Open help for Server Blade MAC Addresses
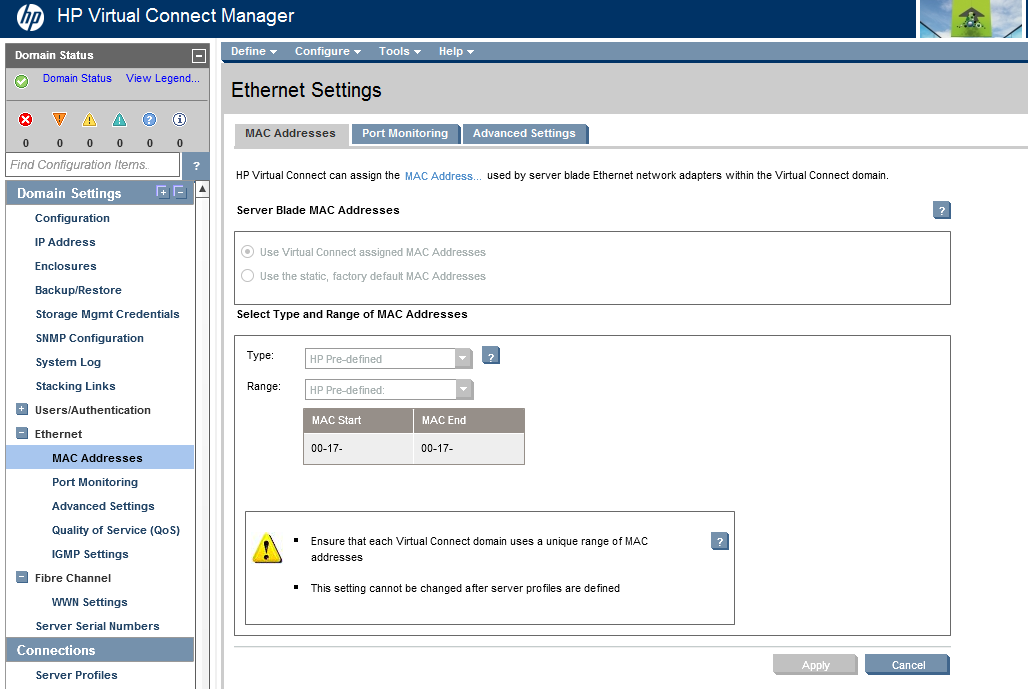This screenshot has width=1028, height=689. pos(941,210)
